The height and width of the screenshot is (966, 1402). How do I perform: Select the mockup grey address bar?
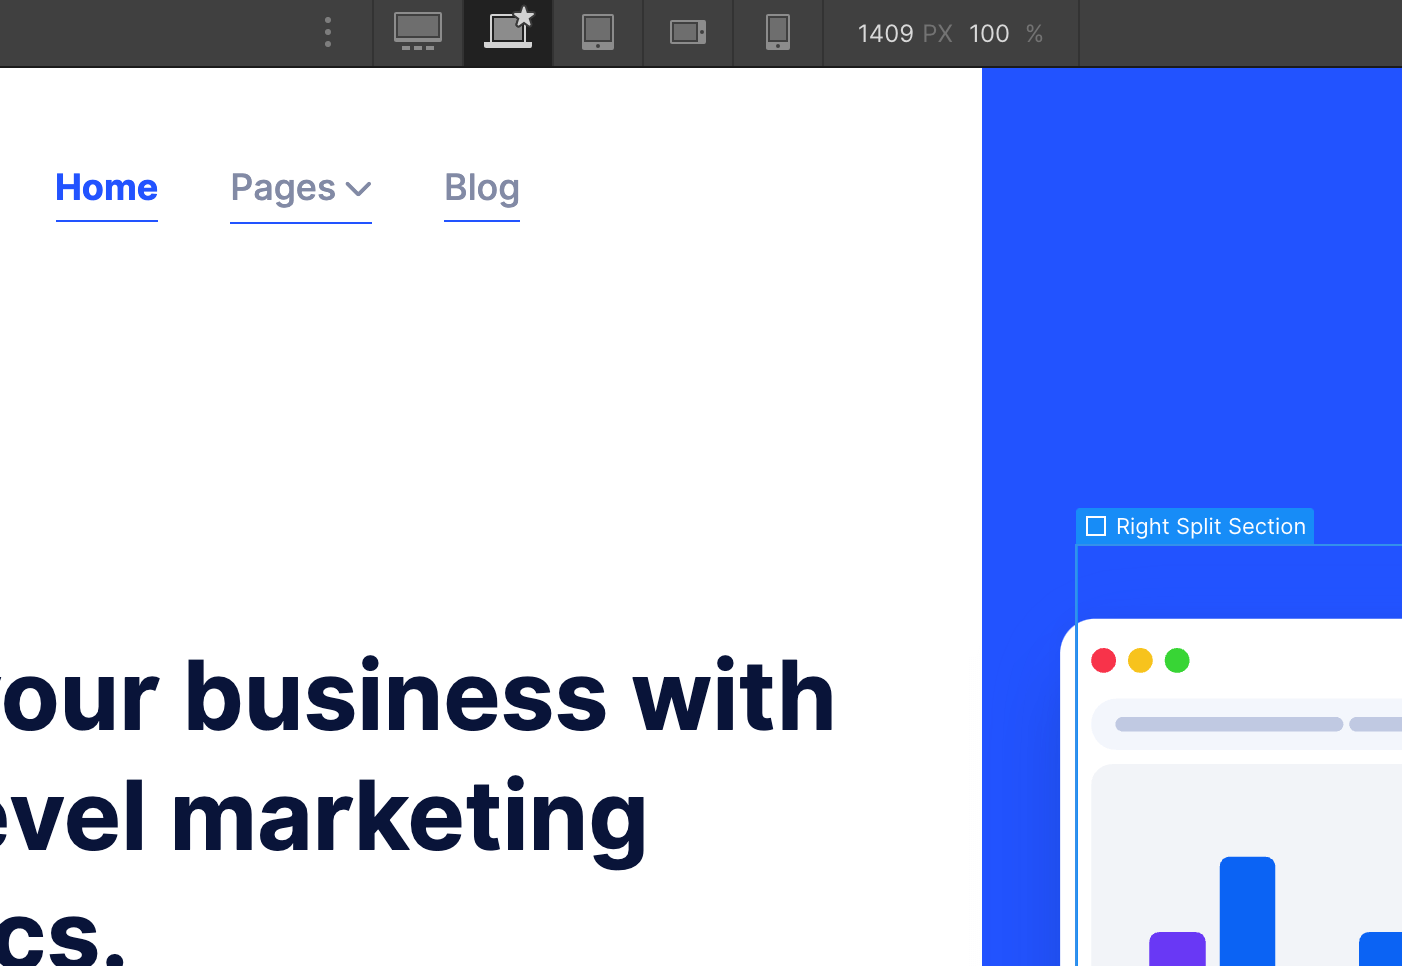tap(1247, 724)
